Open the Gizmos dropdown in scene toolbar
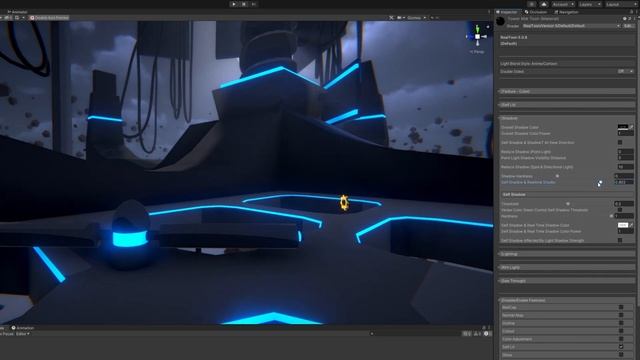Screen dimensions: 640x360 coord(416,18)
